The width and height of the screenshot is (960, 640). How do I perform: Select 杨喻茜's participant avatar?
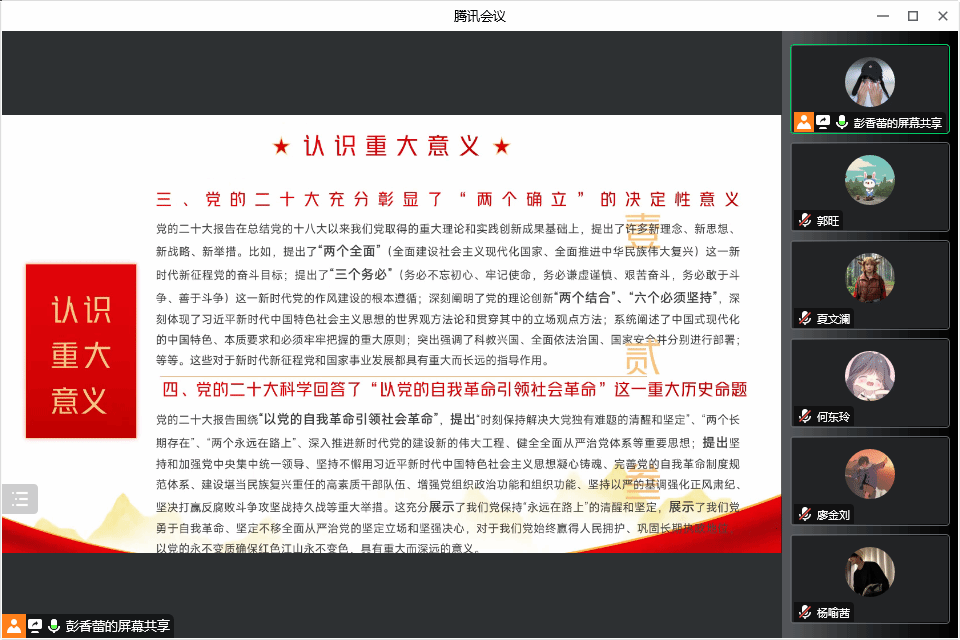[869, 571]
